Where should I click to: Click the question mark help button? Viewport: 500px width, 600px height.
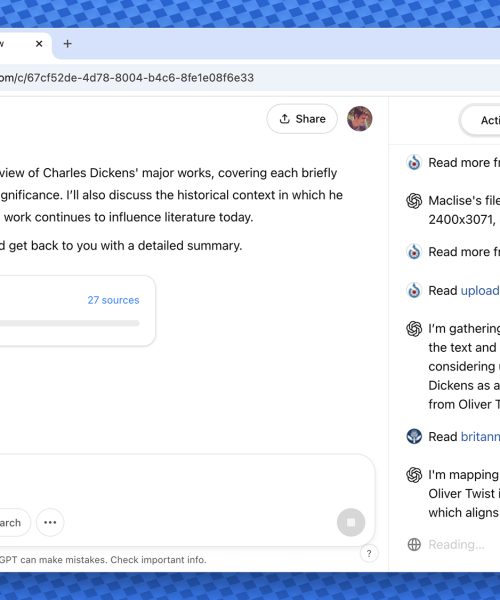coord(369,553)
